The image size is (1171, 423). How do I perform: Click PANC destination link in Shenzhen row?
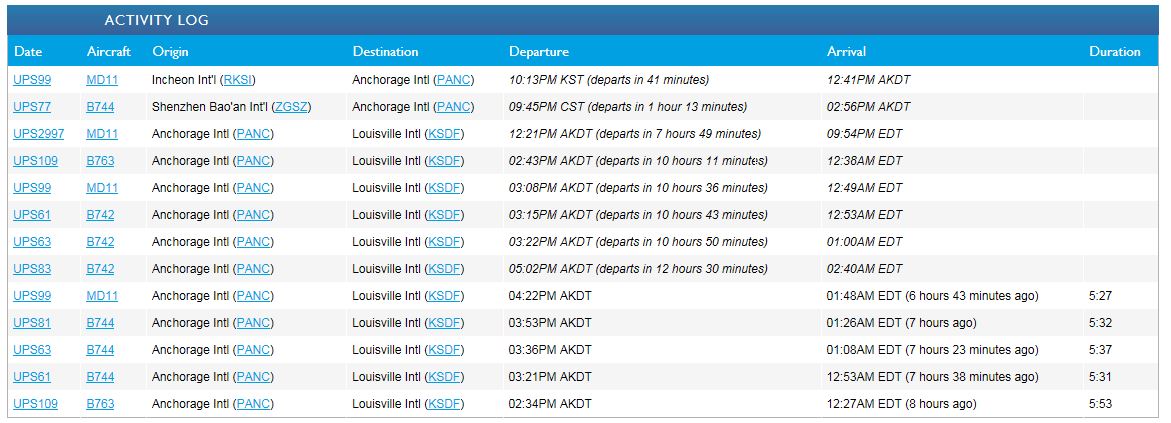(455, 107)
